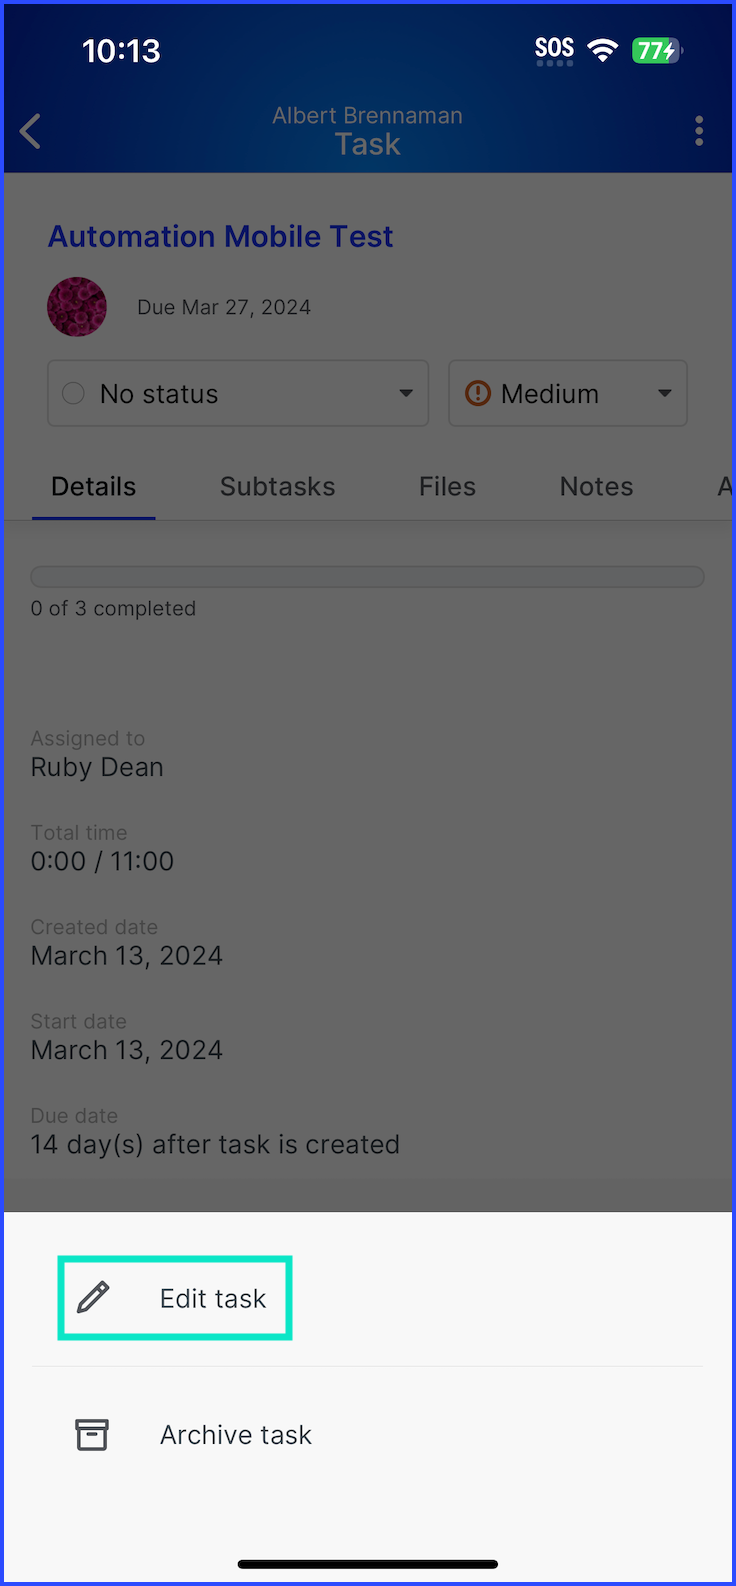Tap the archive box icon
This screenshot has height=1586, width=736.
coord(92,1434)
